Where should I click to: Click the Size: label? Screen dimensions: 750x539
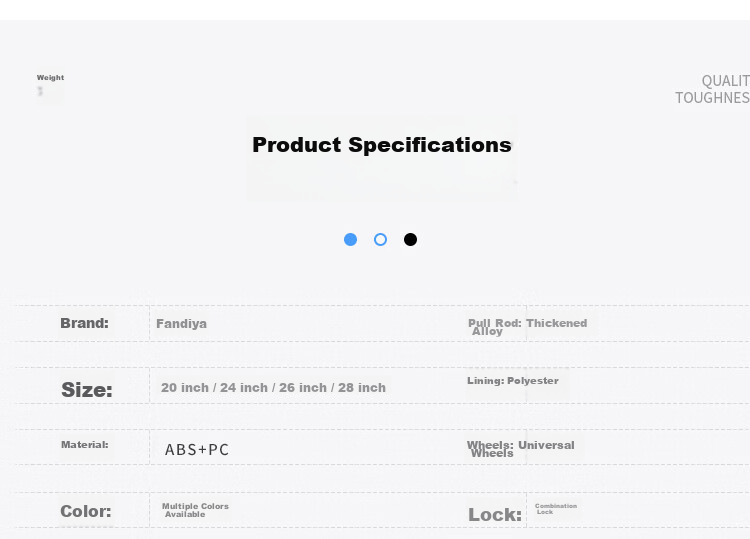(87, 390)
